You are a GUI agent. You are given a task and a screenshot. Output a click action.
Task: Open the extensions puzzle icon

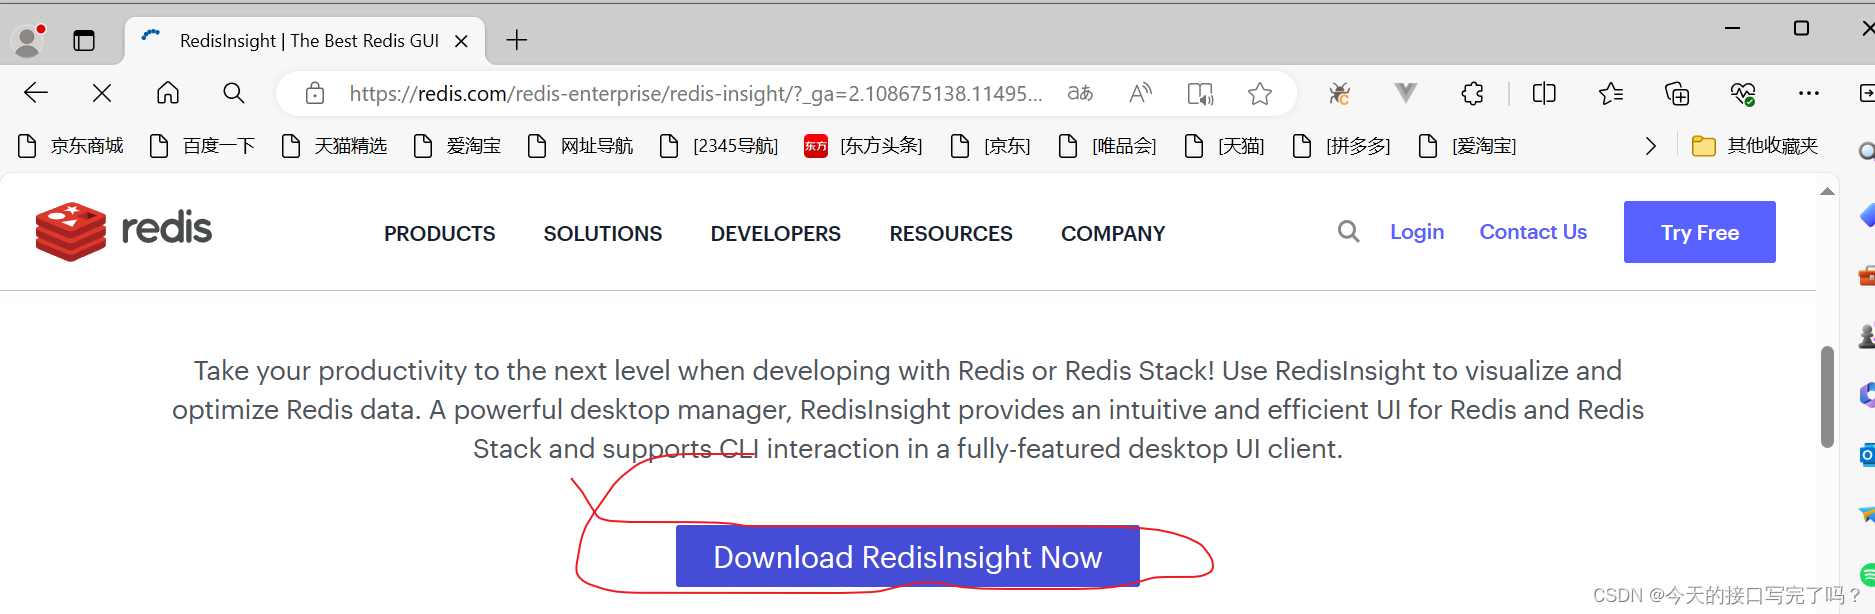coord(1472,93)
